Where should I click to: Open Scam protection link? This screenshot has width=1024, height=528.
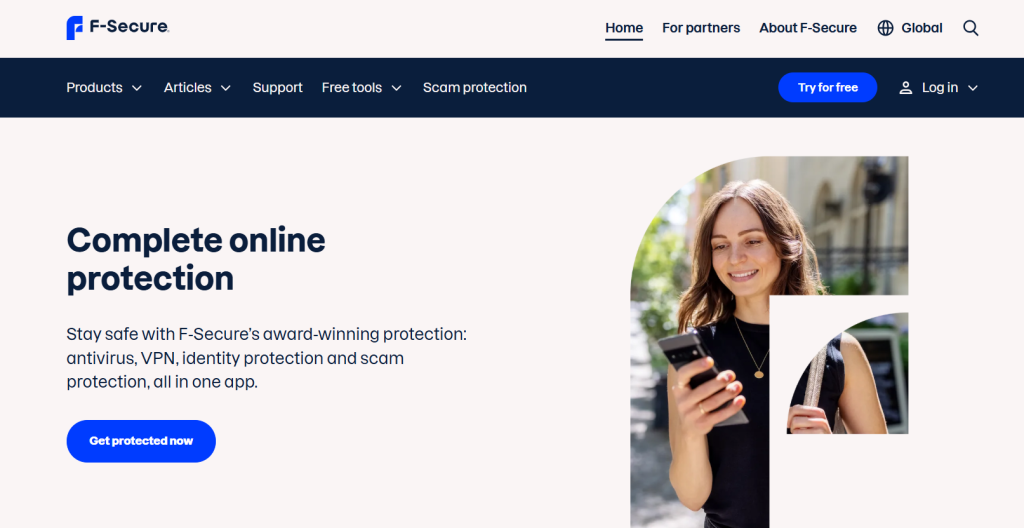[x=475, y=88]
